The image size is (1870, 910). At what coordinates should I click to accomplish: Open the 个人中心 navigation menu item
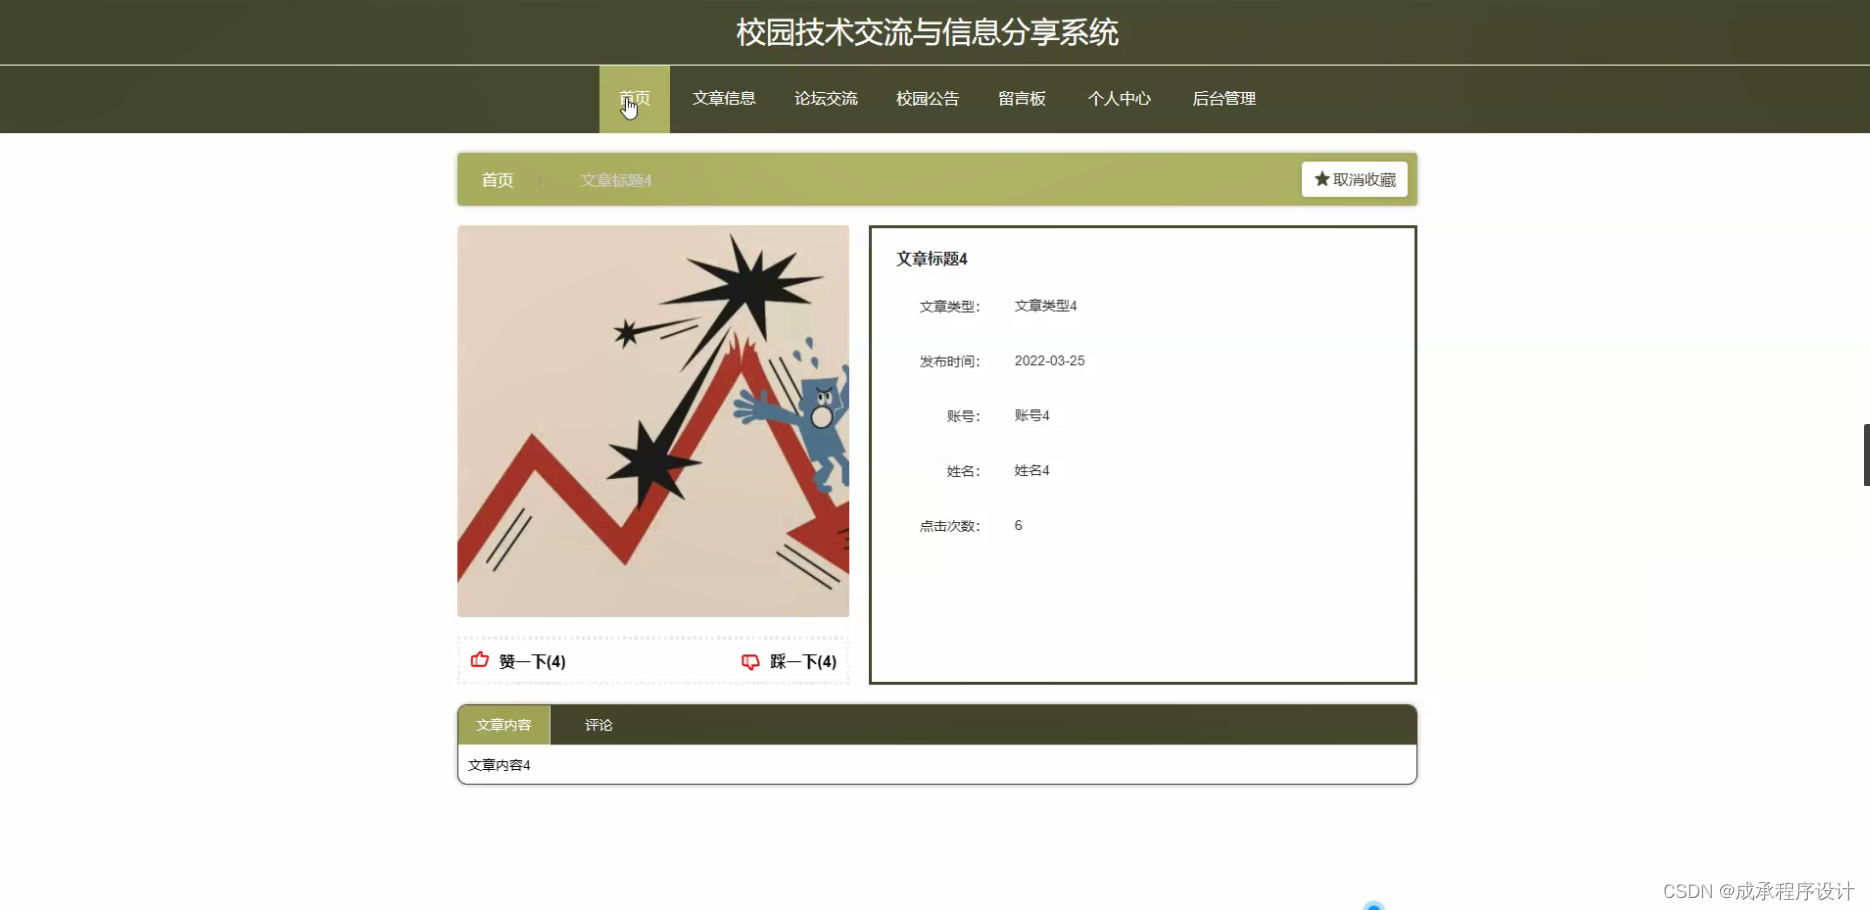click(1119, 99)
